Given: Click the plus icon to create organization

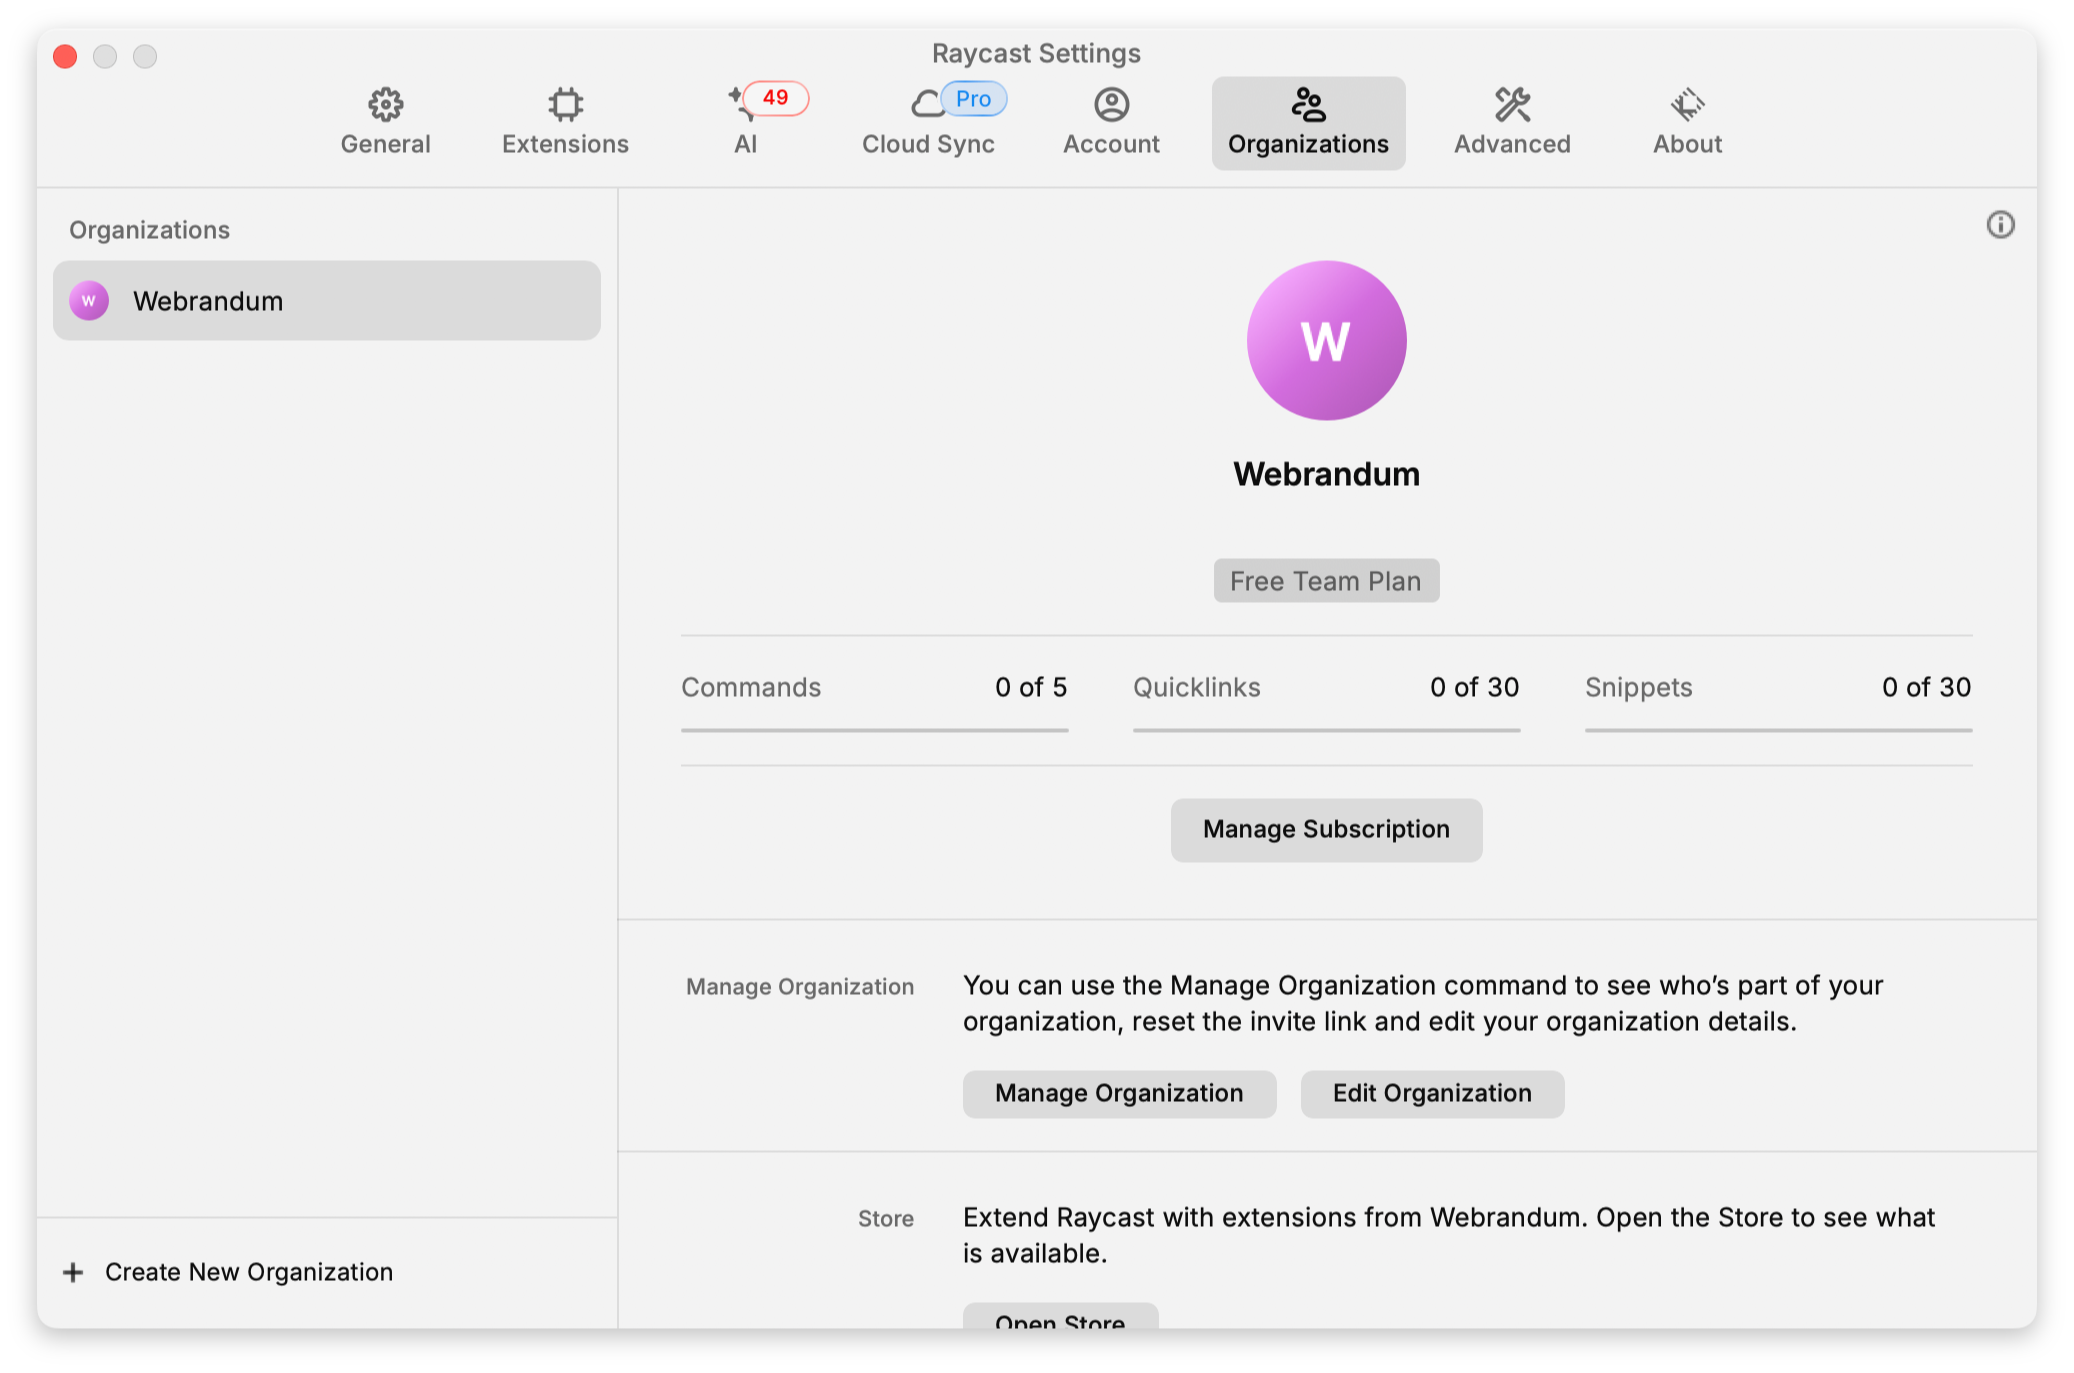Looking at the screenshot, I should [73, 1272].
